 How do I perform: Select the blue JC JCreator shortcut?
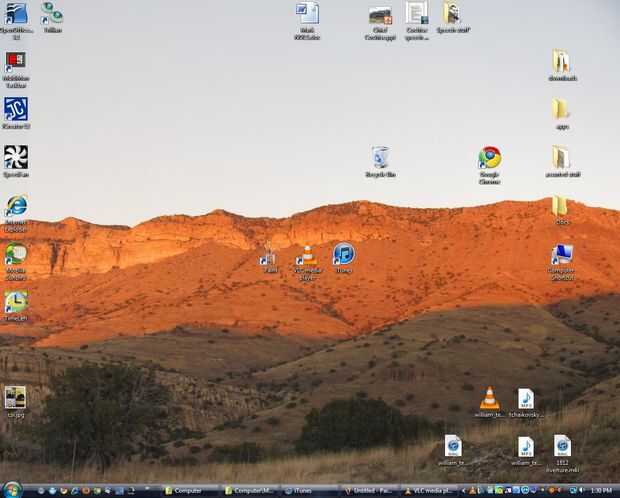[x=16, y=113]
